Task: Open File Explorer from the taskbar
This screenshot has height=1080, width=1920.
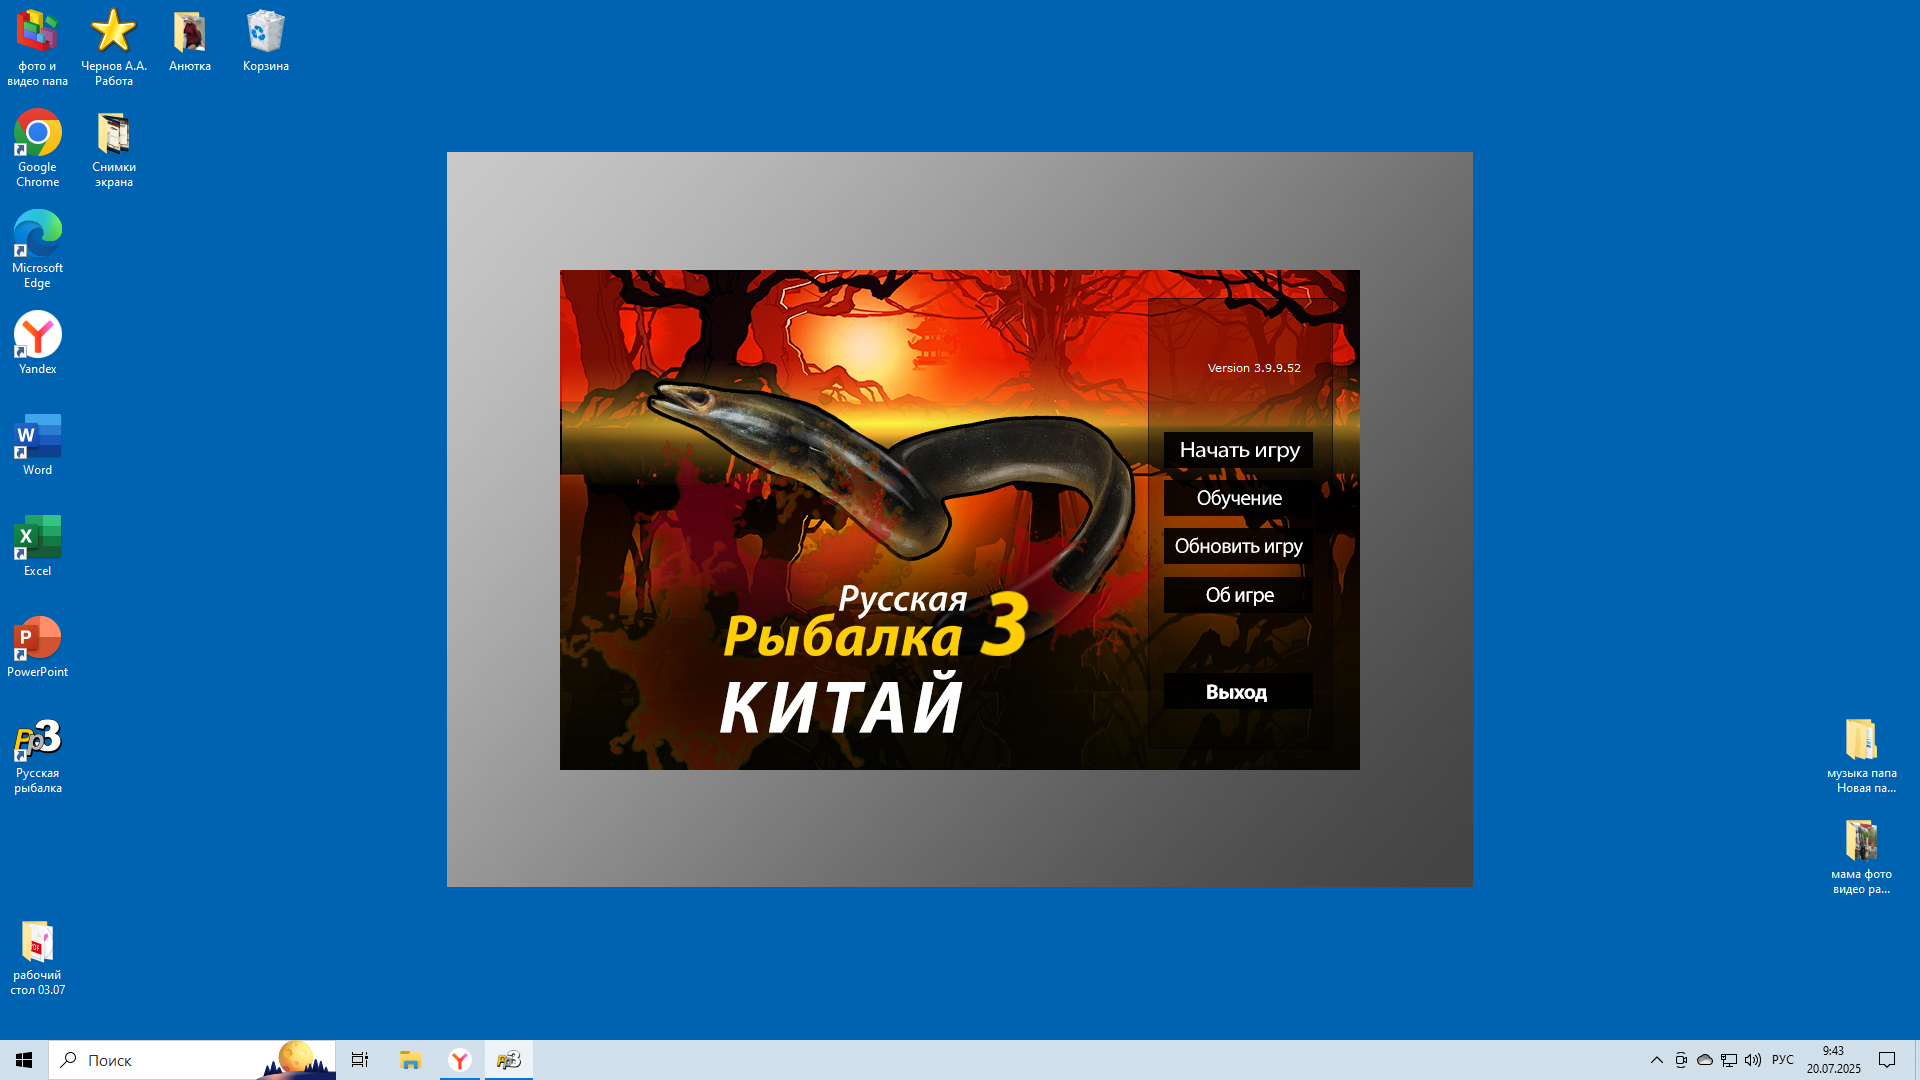Action: [410, 1060]
